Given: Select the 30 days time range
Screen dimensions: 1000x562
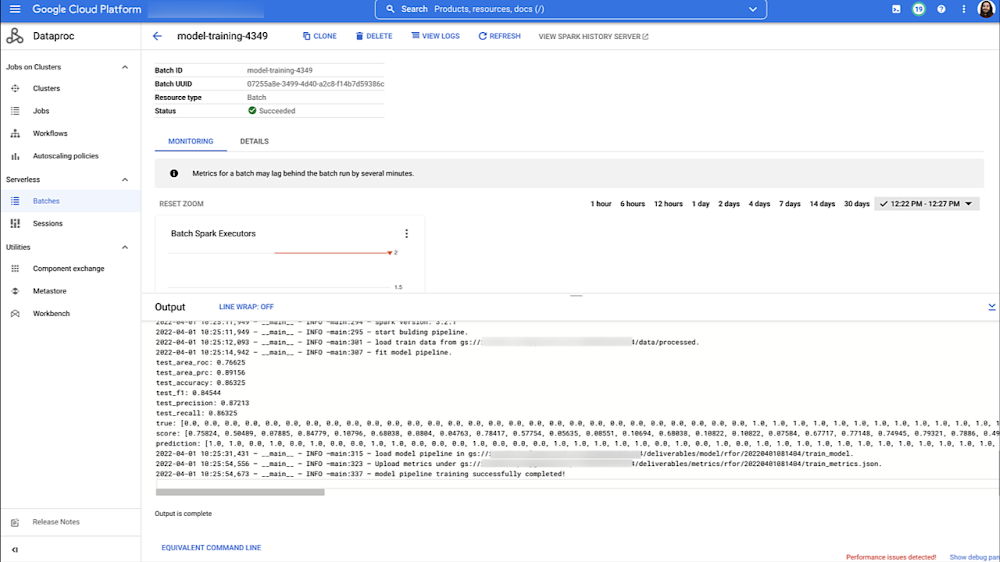Looking at the screenshot, I should pos(857,204).
